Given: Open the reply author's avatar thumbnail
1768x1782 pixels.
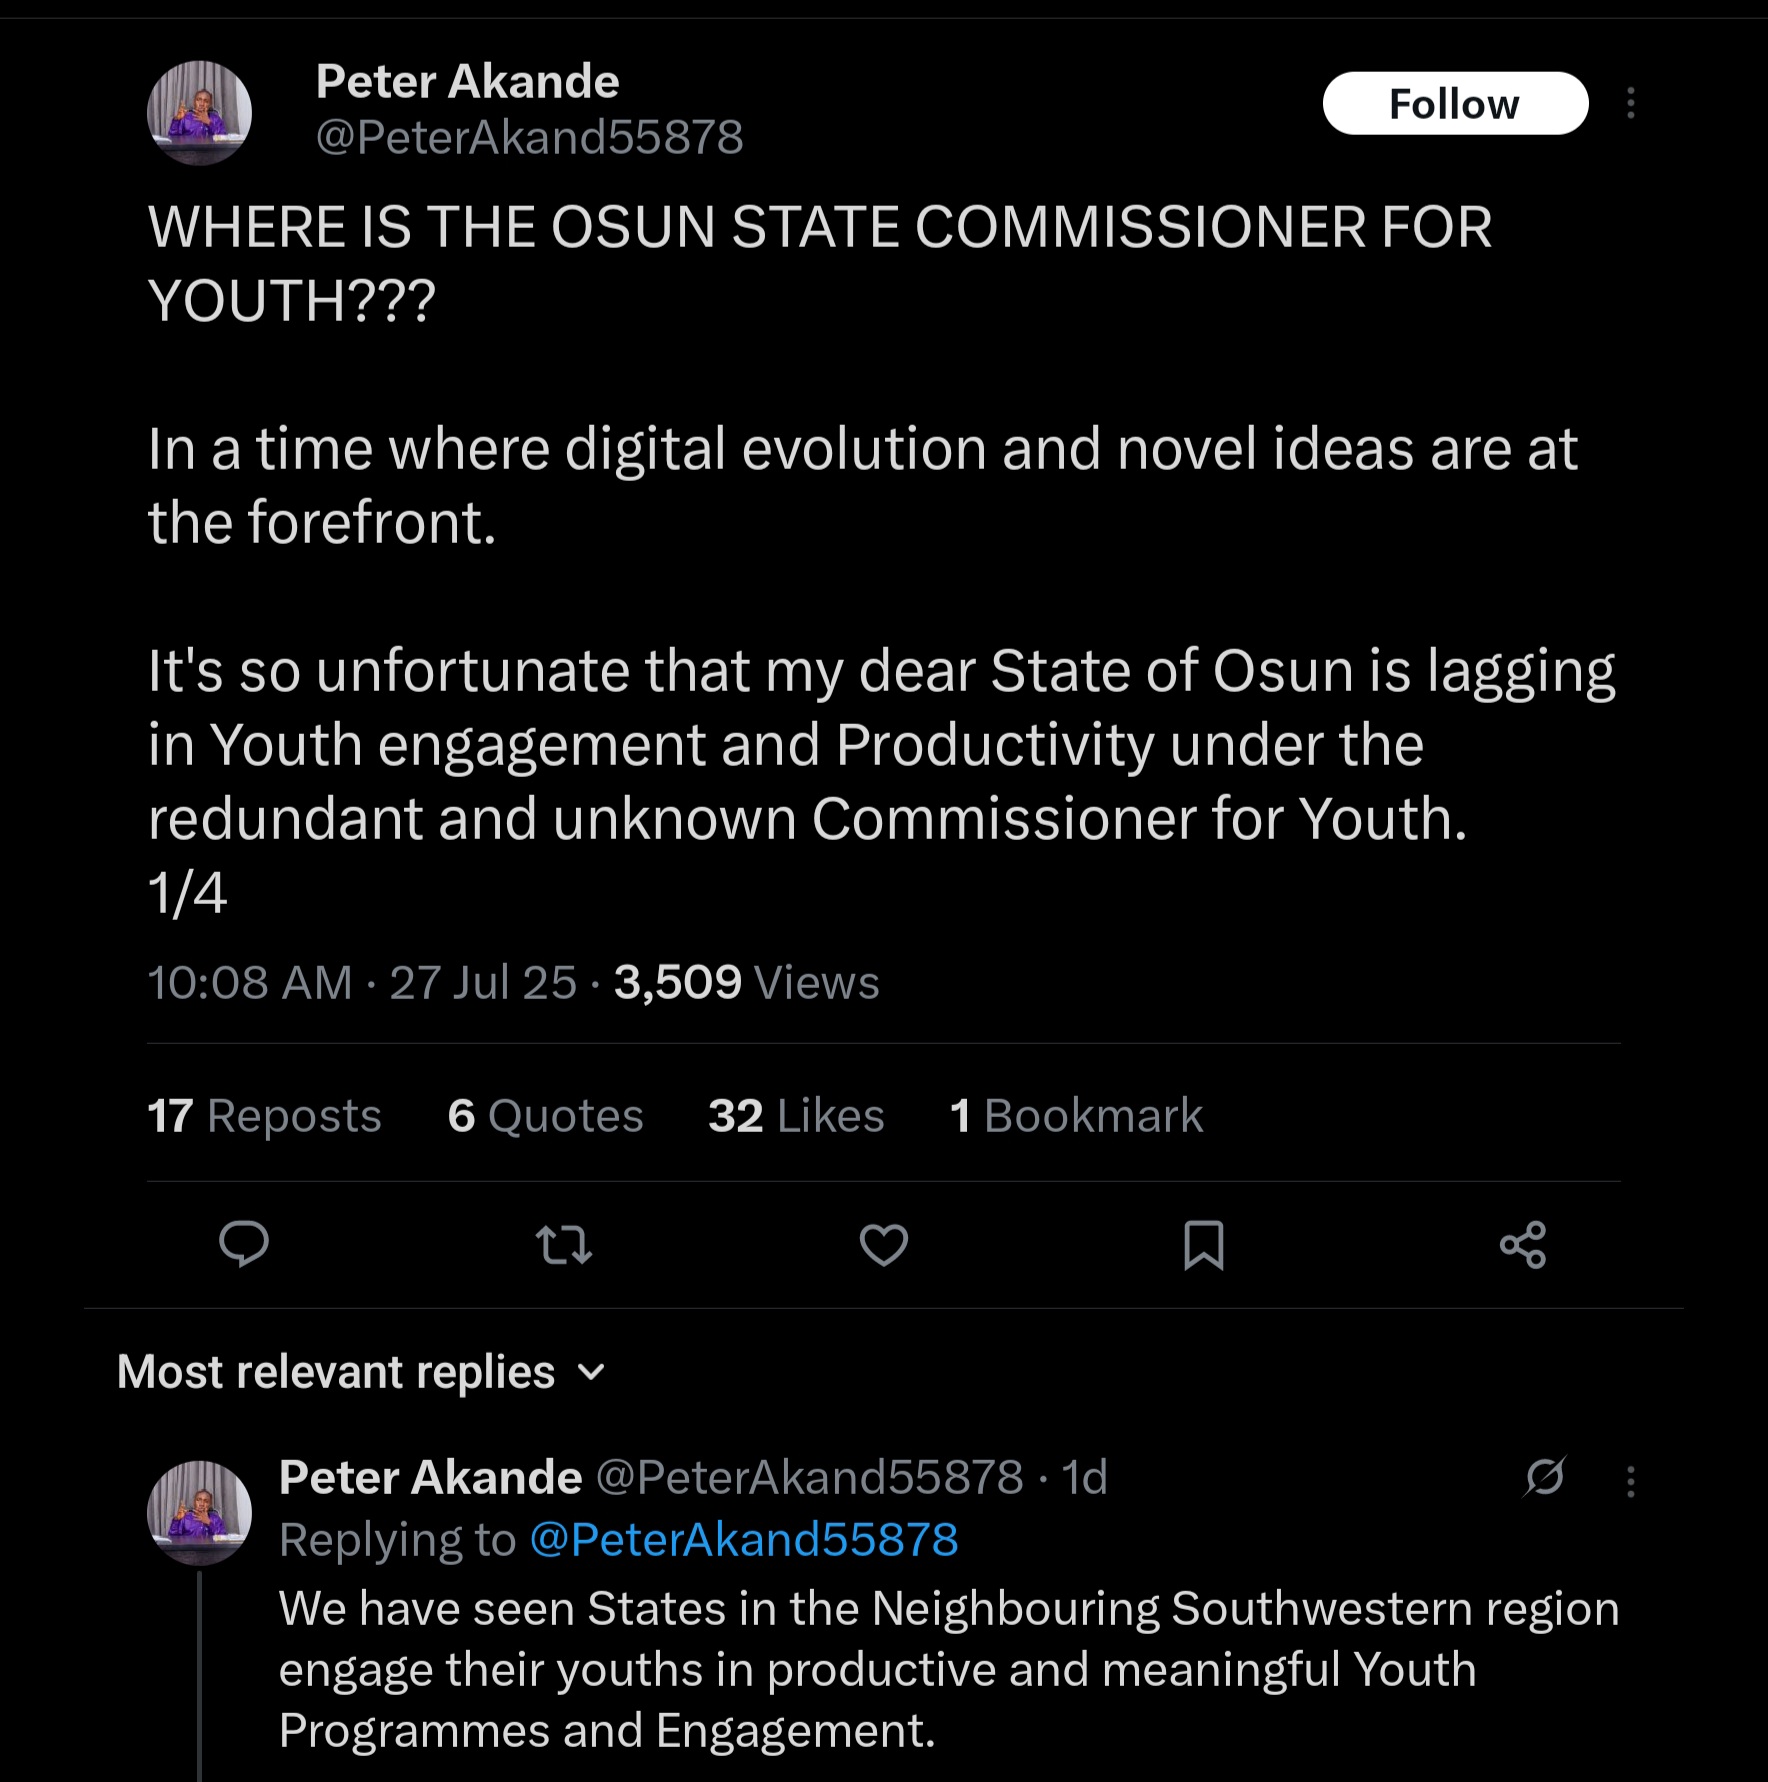Looking at the screenshot, I should (x=199, y=1512).
